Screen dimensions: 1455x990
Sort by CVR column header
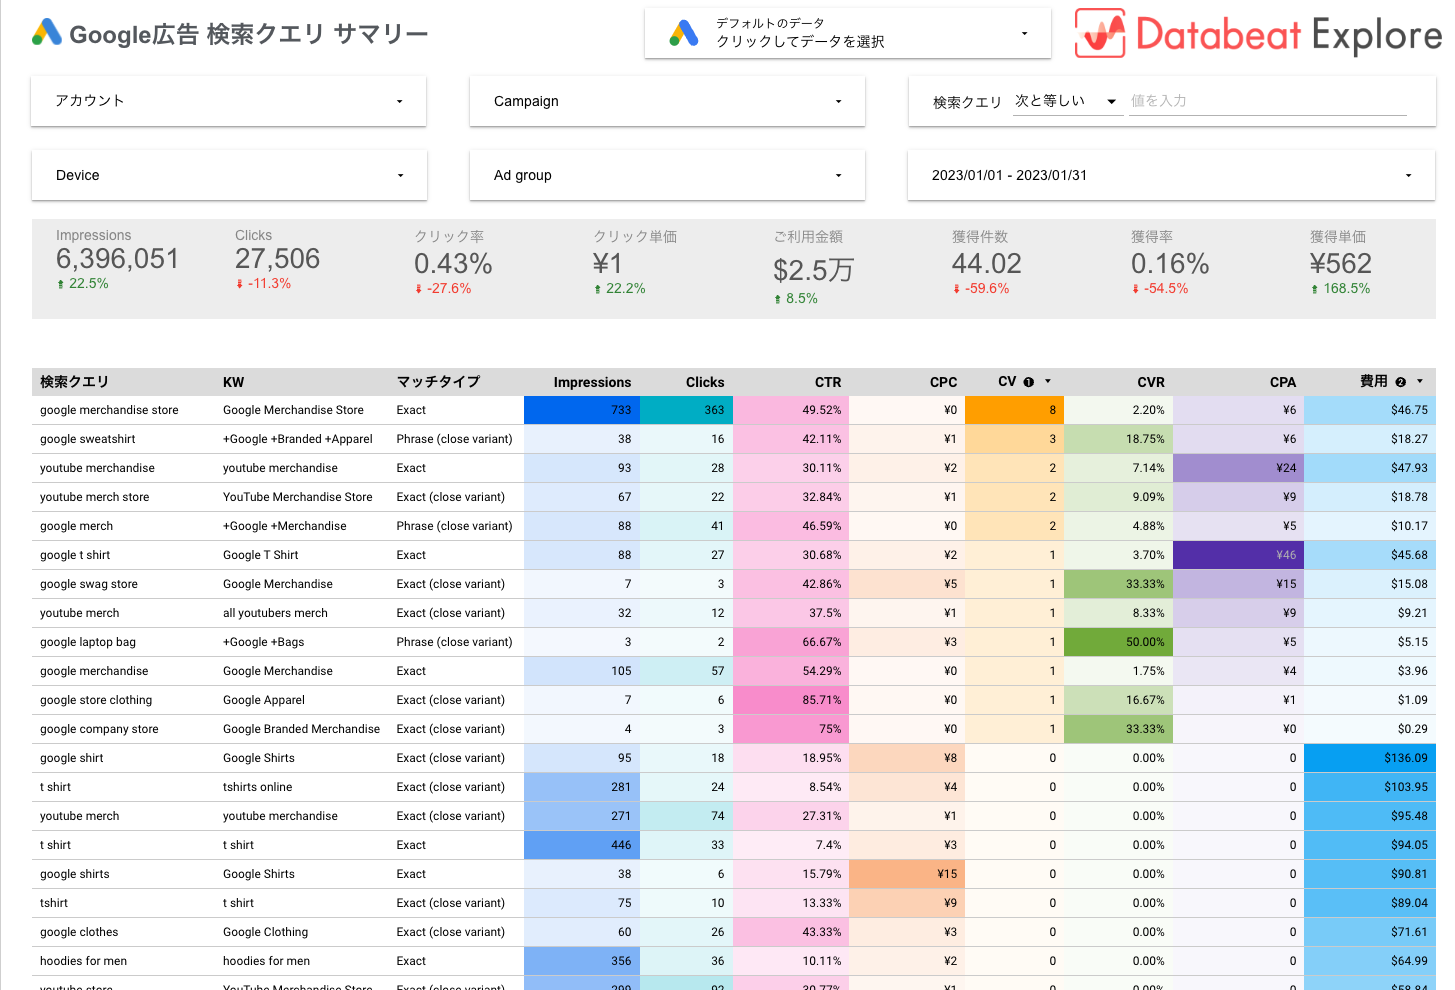(1151, 382)
